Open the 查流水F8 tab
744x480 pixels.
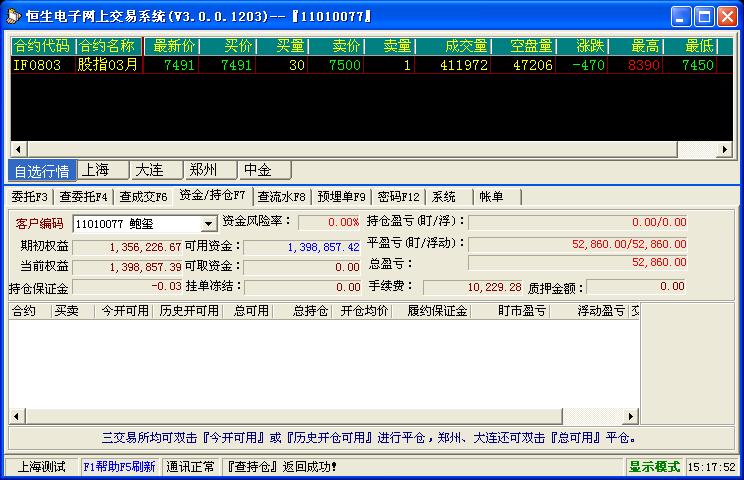(282, 196)
